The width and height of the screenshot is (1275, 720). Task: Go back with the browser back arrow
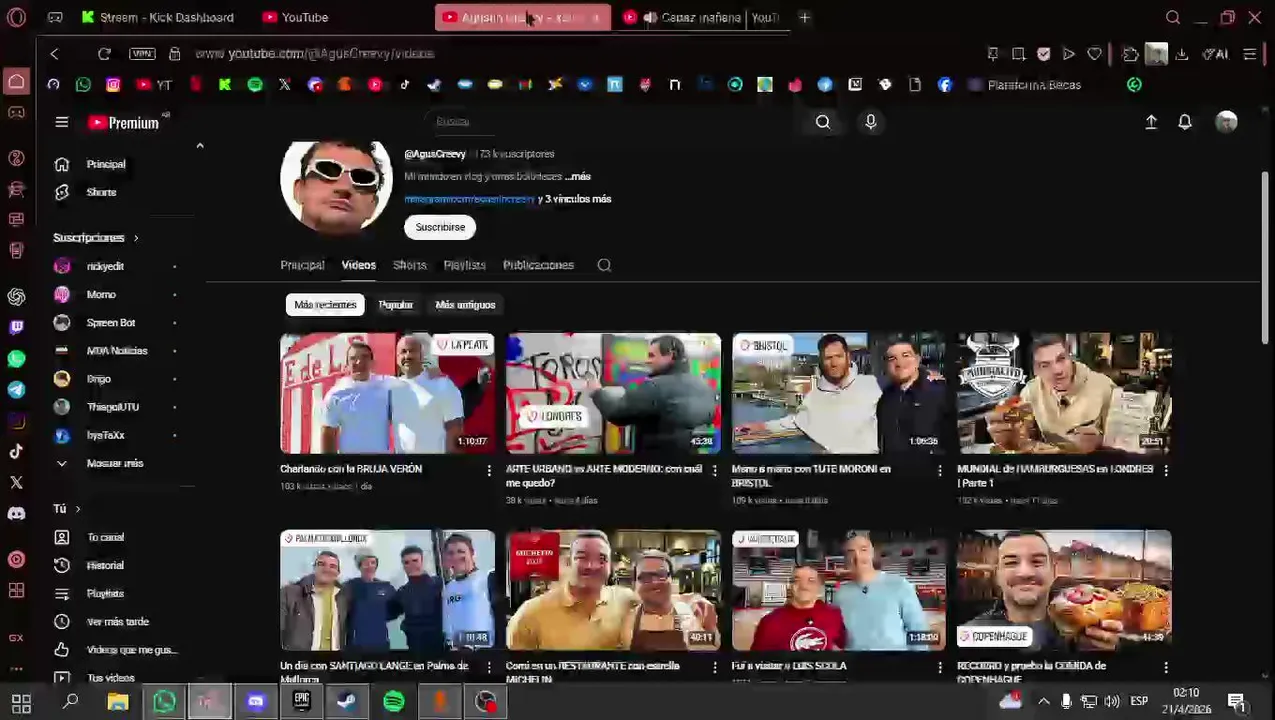point(54,53)
